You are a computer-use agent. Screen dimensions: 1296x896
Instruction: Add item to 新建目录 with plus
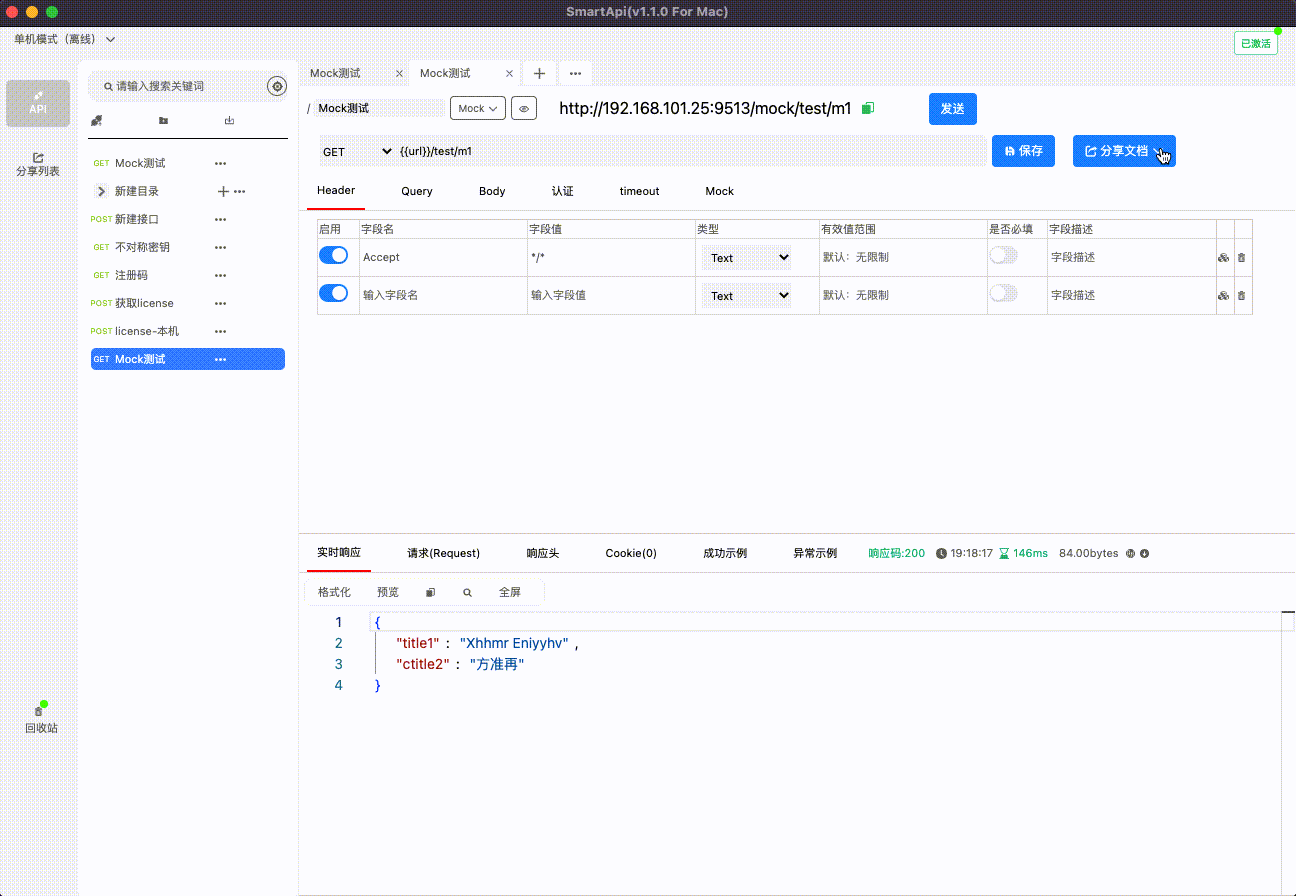(223, 191)
